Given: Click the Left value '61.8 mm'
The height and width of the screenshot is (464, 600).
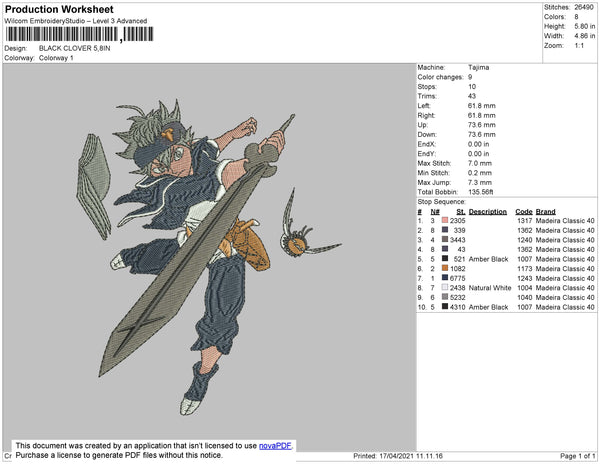Looking at the screenshot, I should 481,106.
